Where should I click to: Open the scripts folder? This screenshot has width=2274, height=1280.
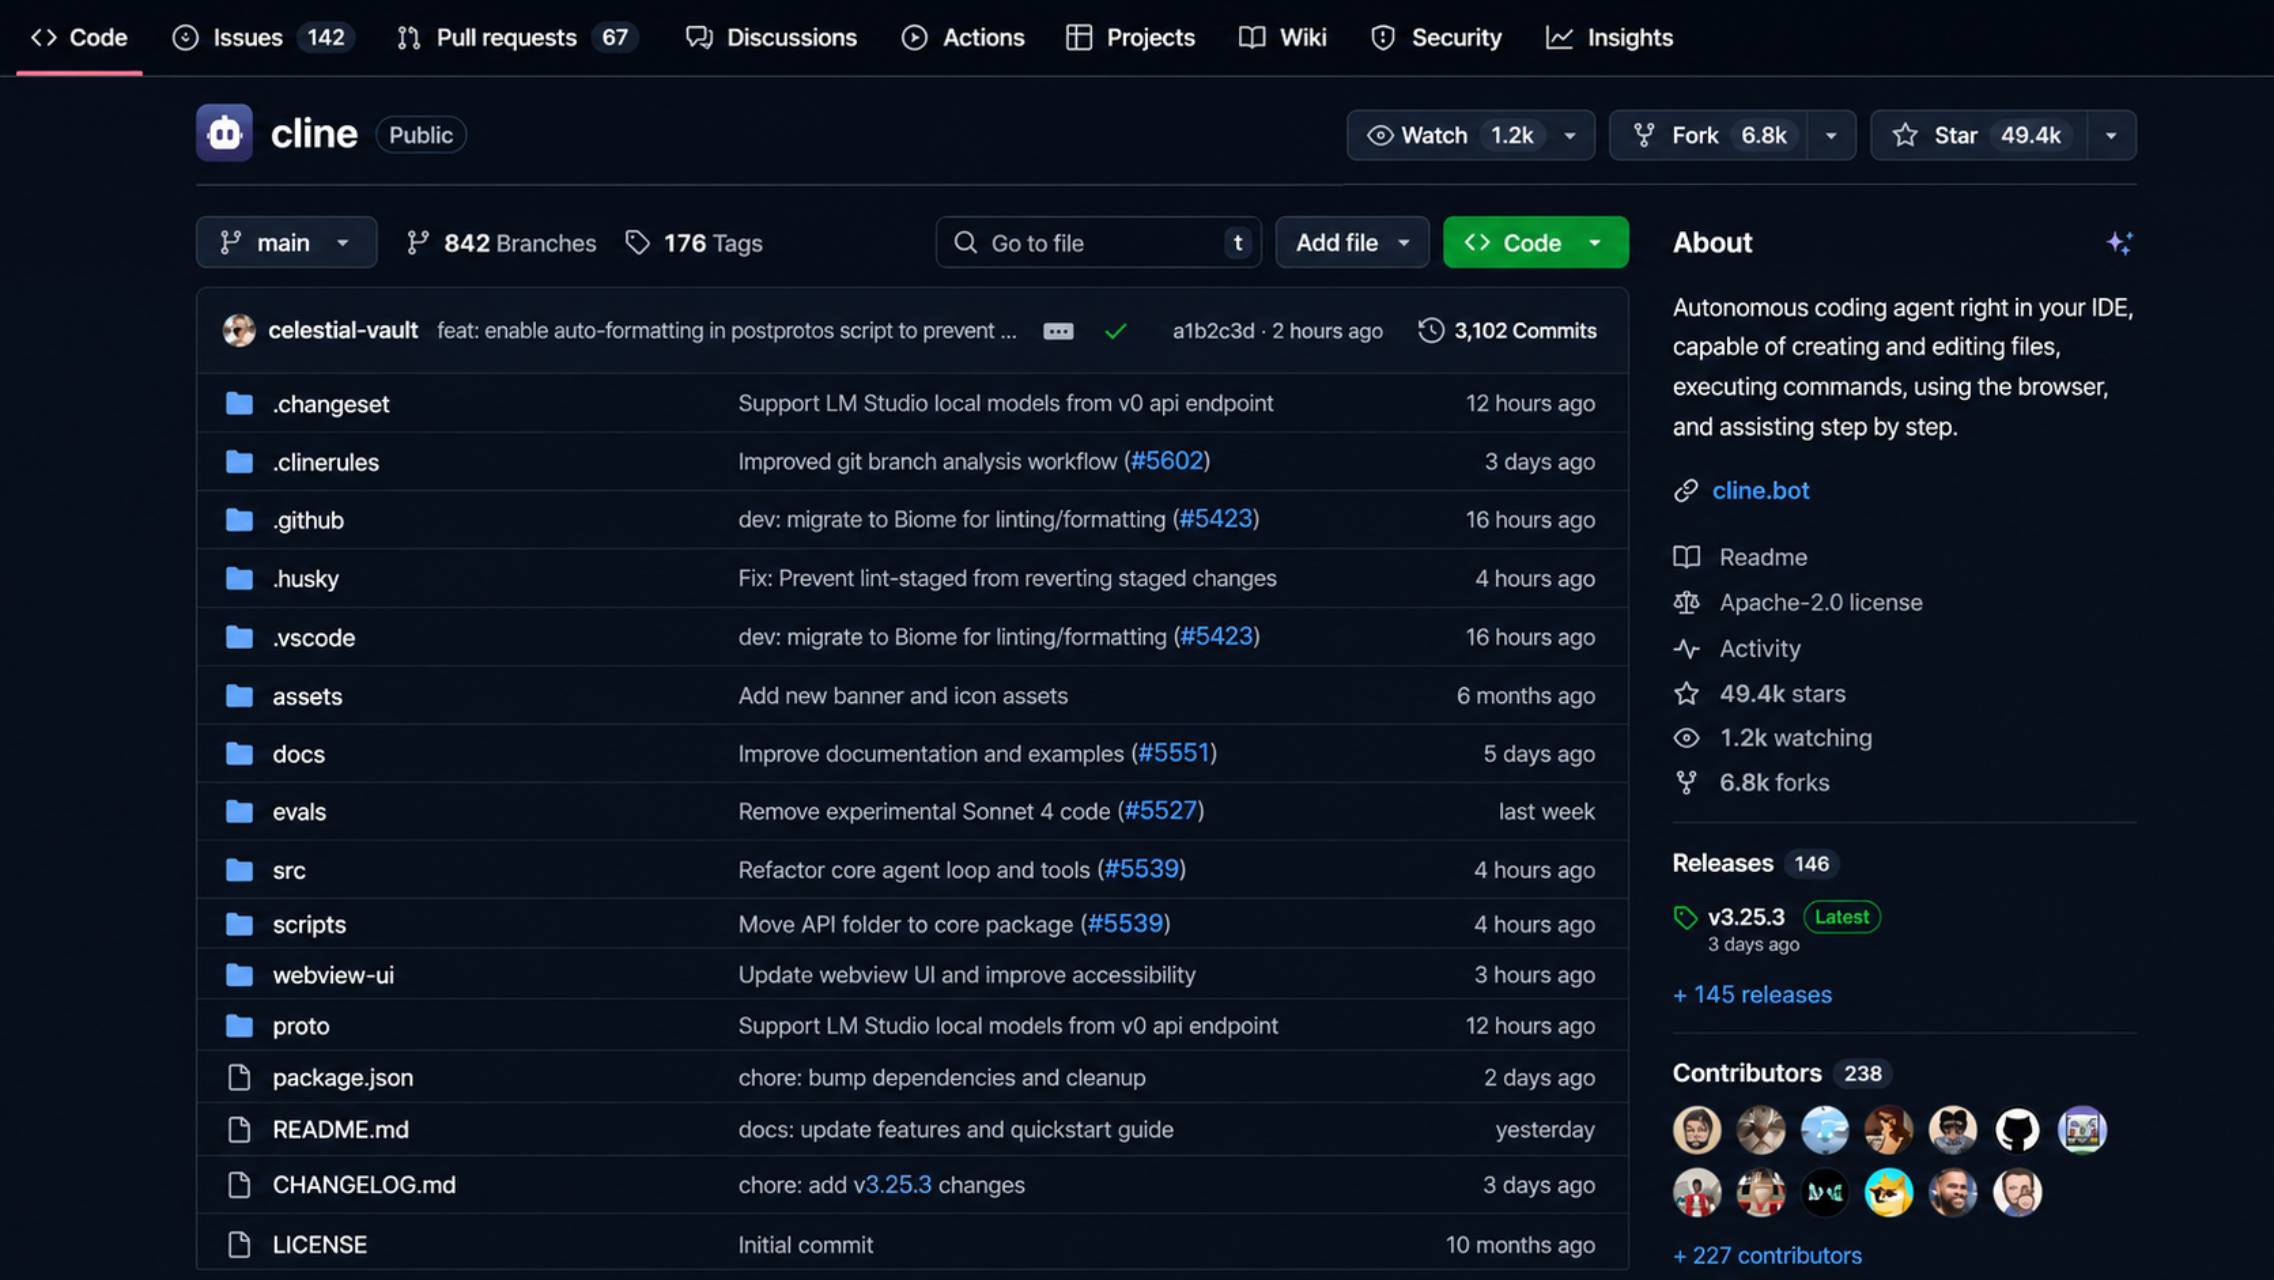(309, 924)
